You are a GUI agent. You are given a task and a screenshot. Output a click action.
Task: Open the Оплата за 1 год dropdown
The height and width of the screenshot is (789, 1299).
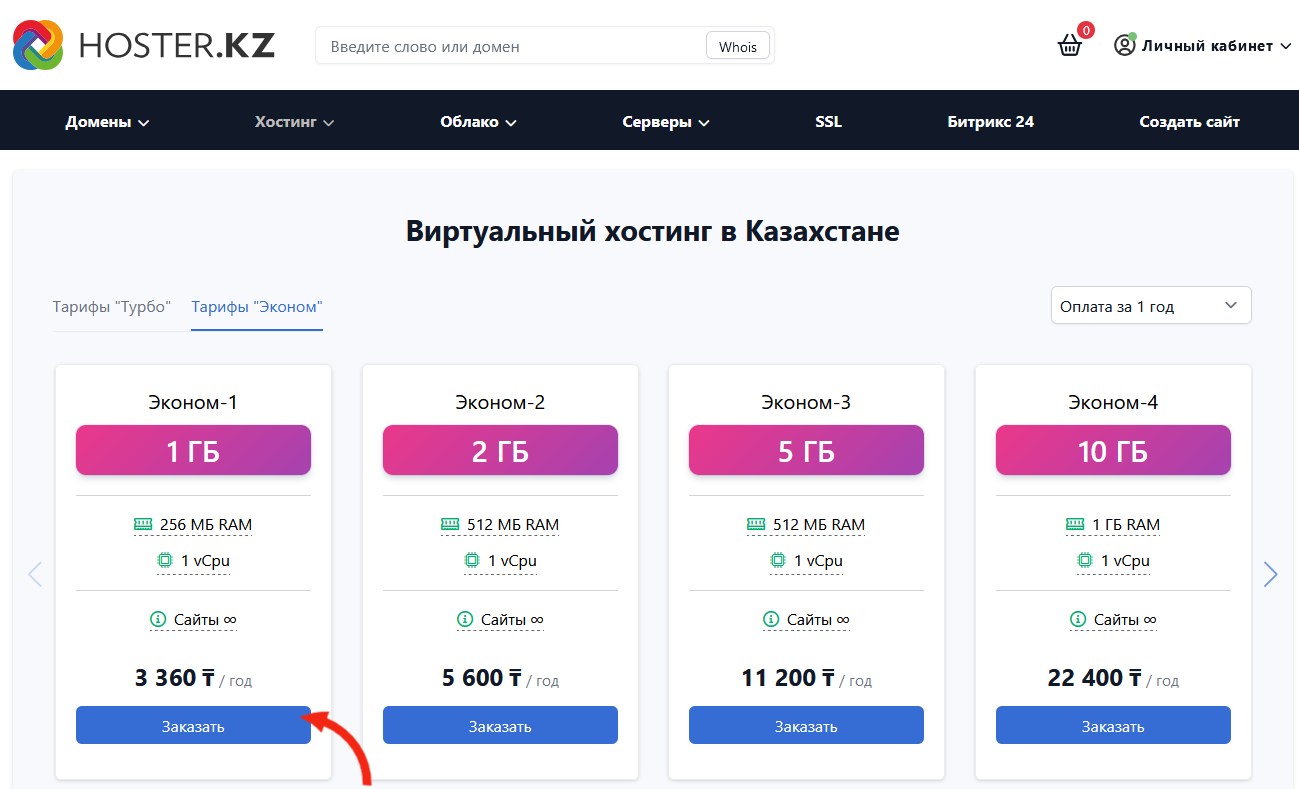coord(1151,306)
